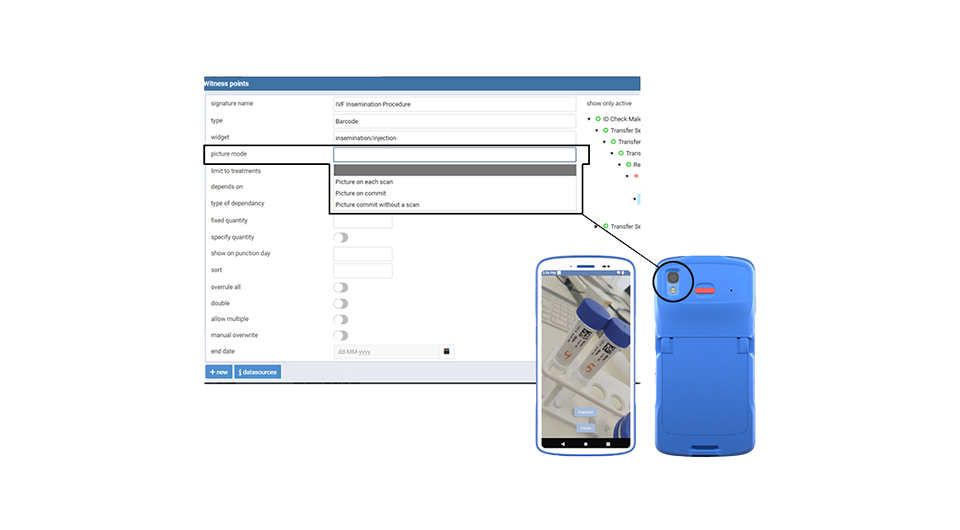The width and height of the screenshot is (960, 530).
Task: Click green status circle for ID Check Male
Action: coord(598,119)
